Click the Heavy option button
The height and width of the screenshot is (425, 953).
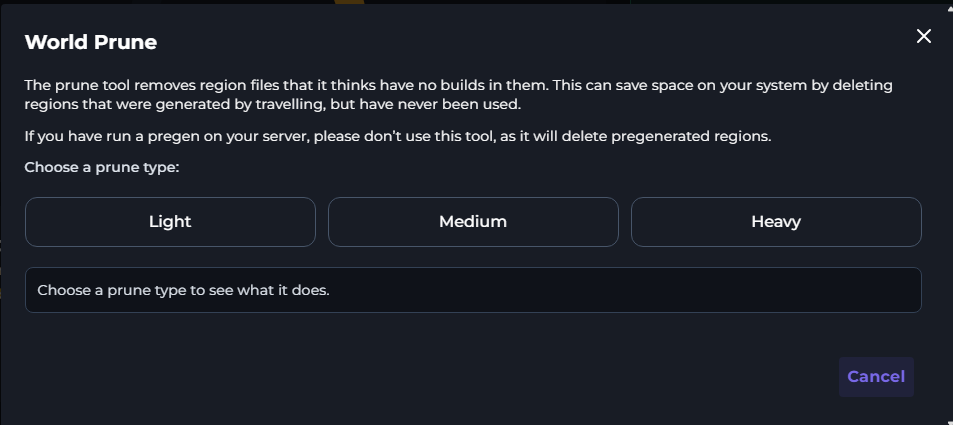pos(776,222)
